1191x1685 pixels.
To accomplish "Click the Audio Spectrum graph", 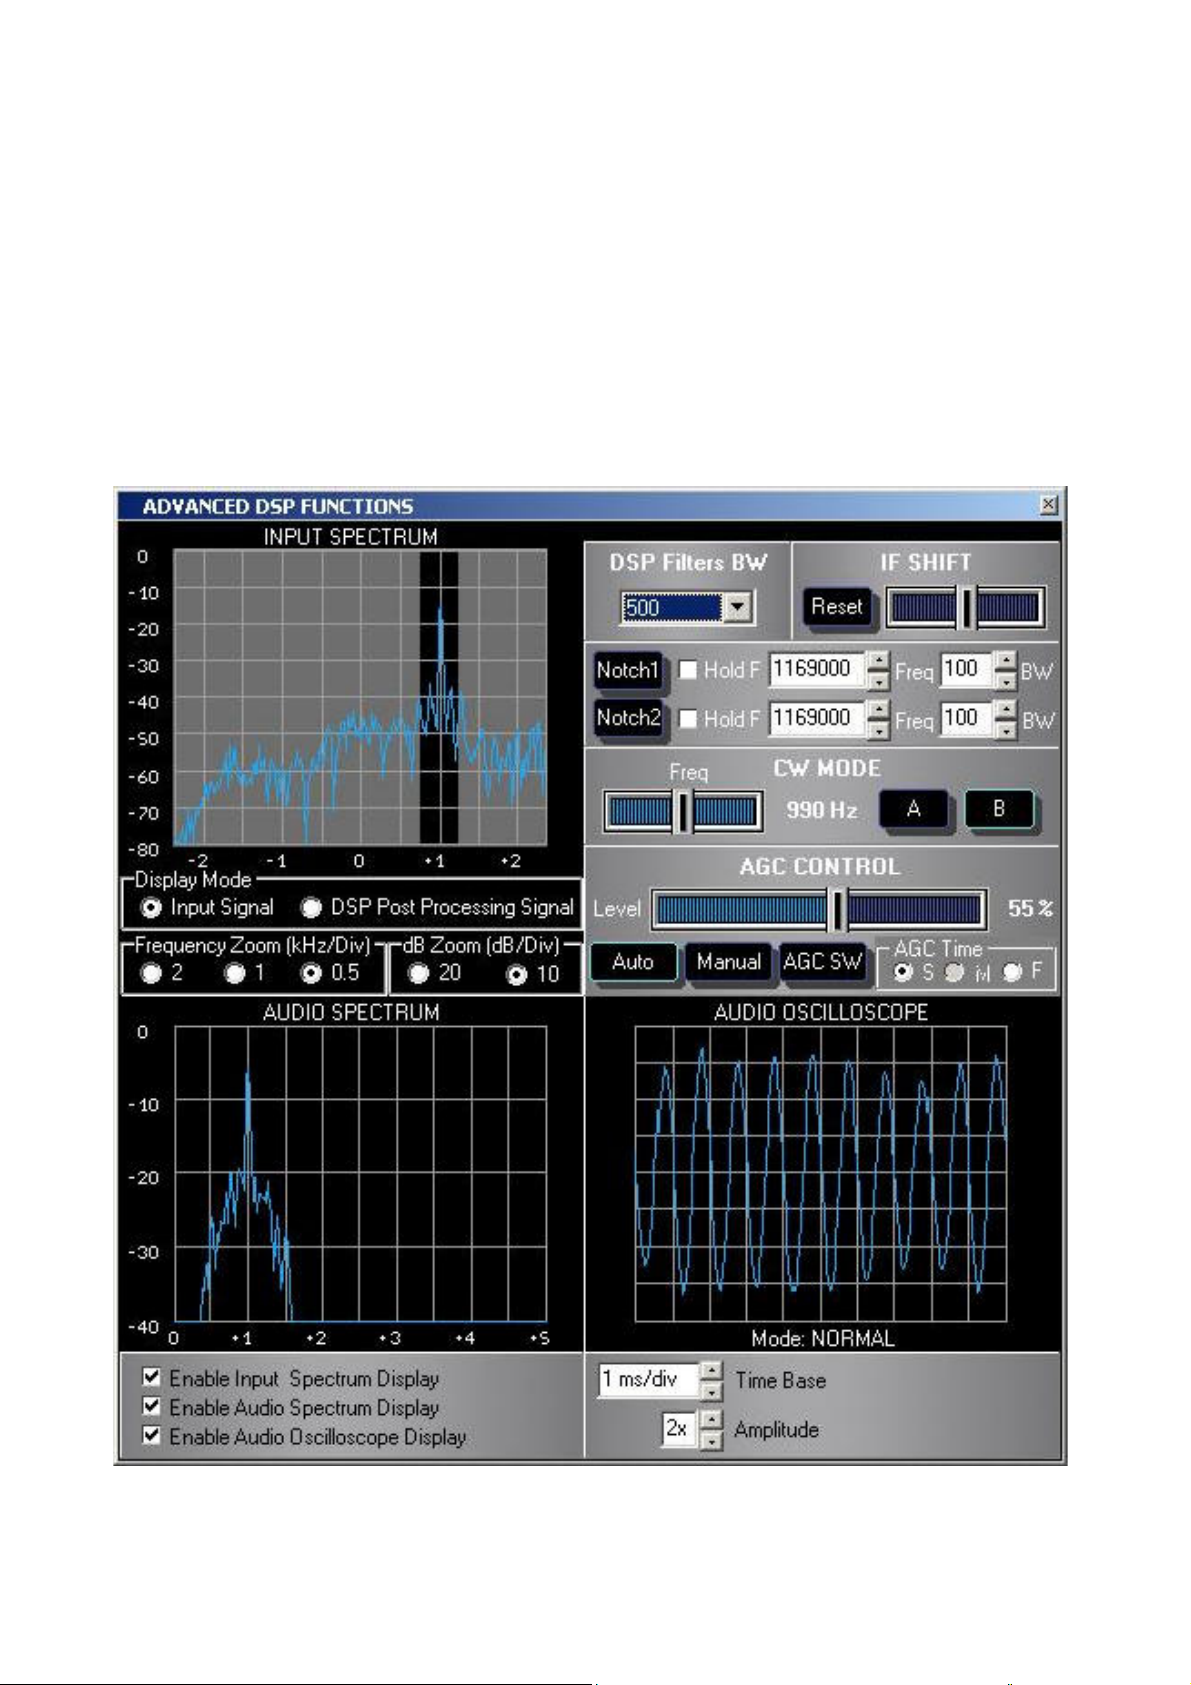I will [360, 1174].
